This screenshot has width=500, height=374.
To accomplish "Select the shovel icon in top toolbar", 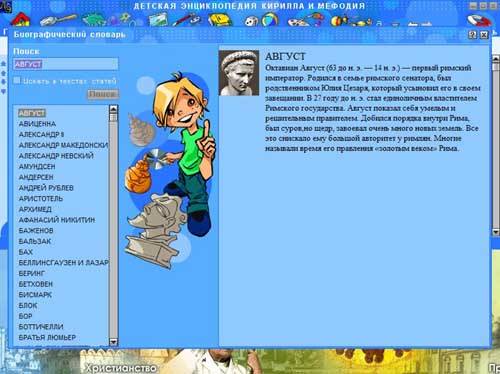I will click(58, 20).
